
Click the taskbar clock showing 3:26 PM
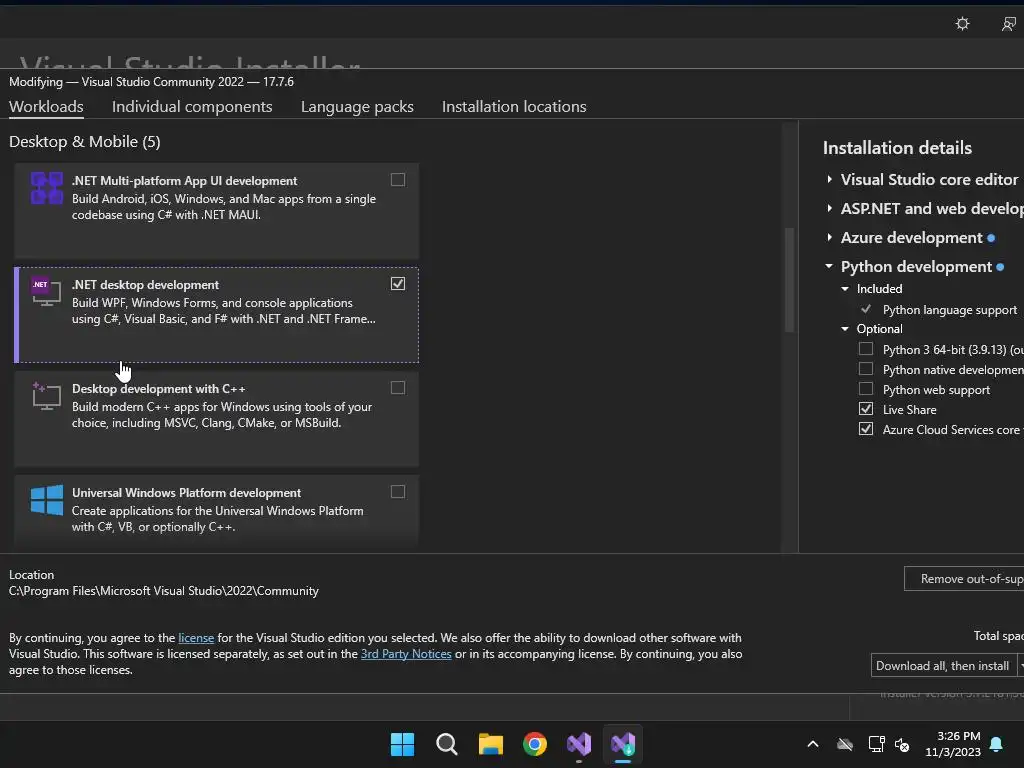[x=953, y=744]
